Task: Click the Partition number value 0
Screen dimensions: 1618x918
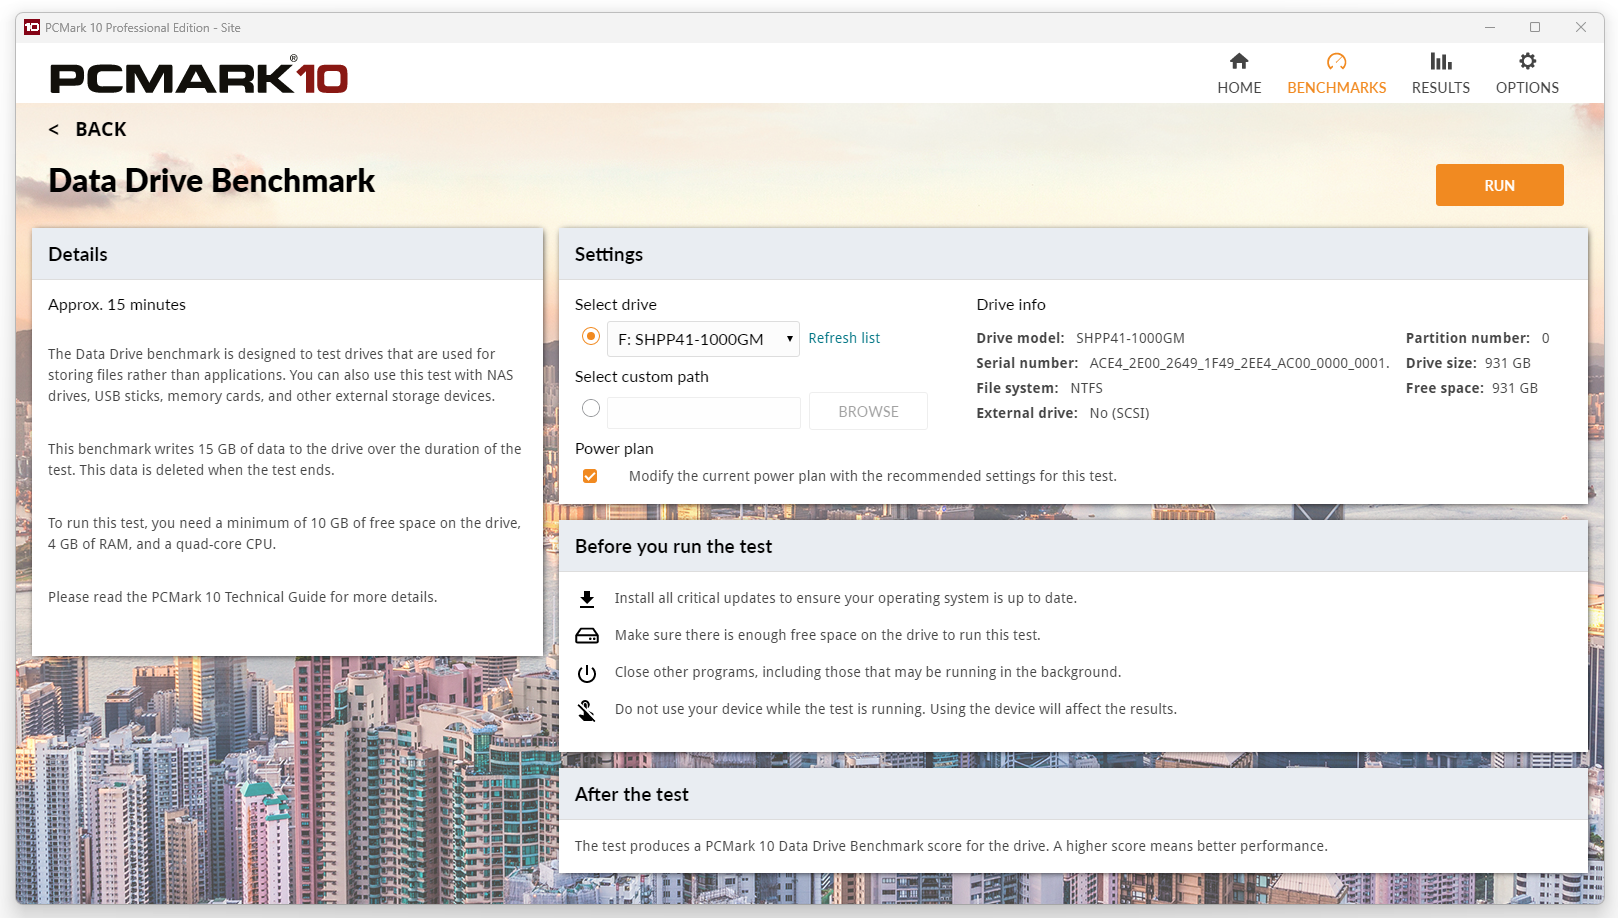Action: [1545, 338]
